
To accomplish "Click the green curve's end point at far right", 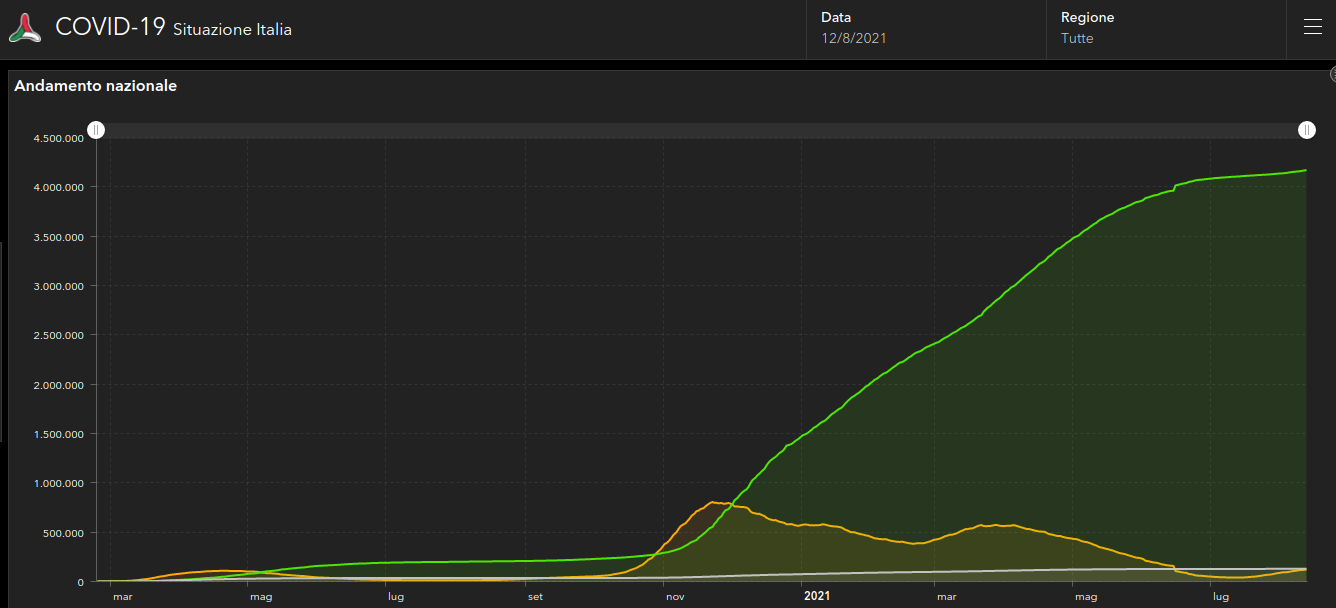I will click(x=1305, y=171).
